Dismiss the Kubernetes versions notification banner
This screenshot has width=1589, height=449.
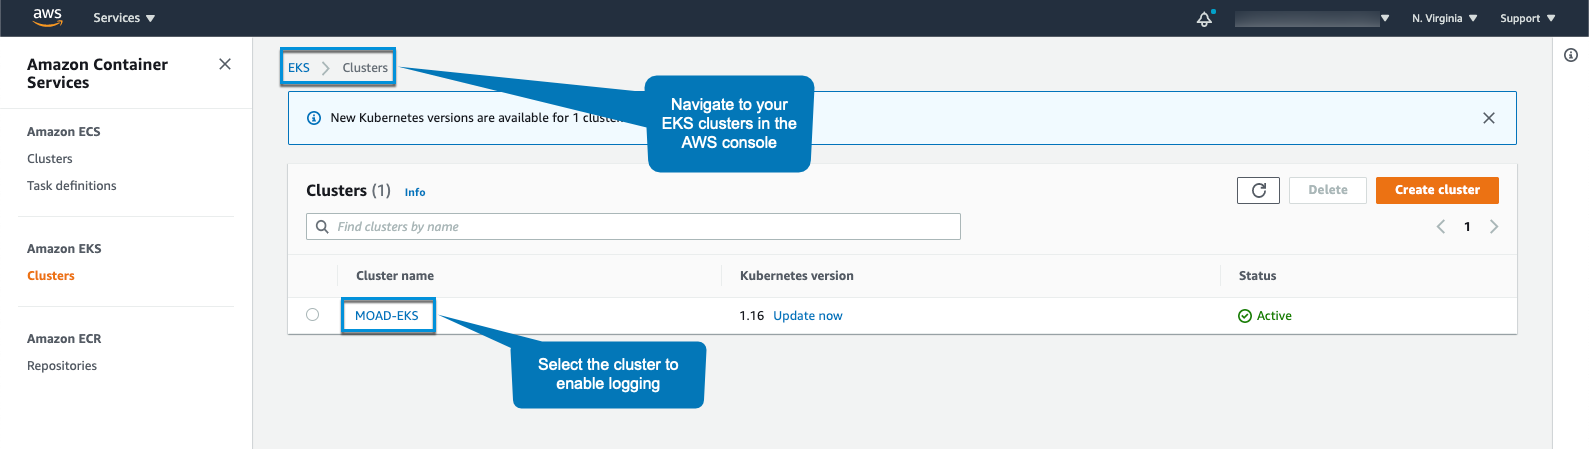pyautogui.click(x=1488, y=118)
